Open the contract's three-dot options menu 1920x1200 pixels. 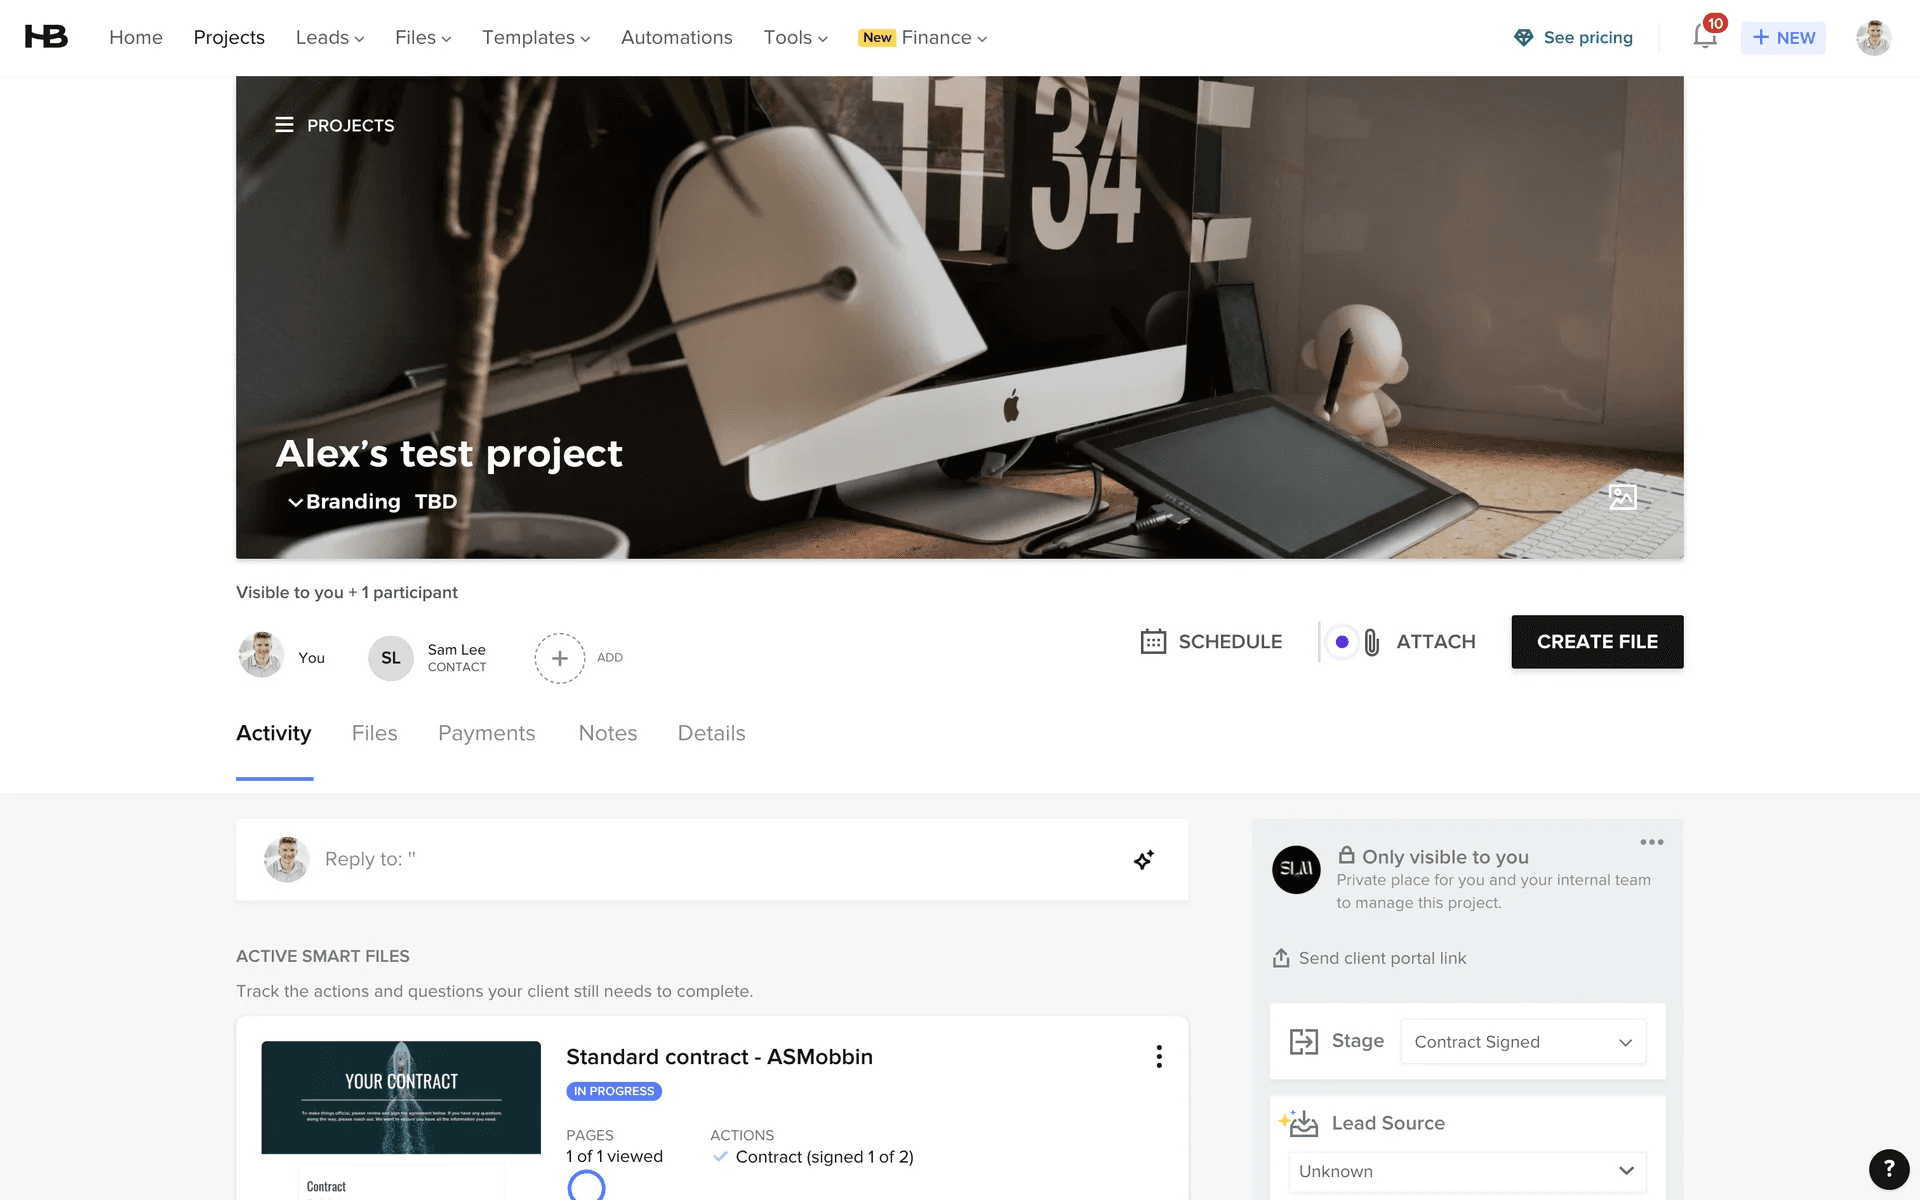tap(1158, 1057)
